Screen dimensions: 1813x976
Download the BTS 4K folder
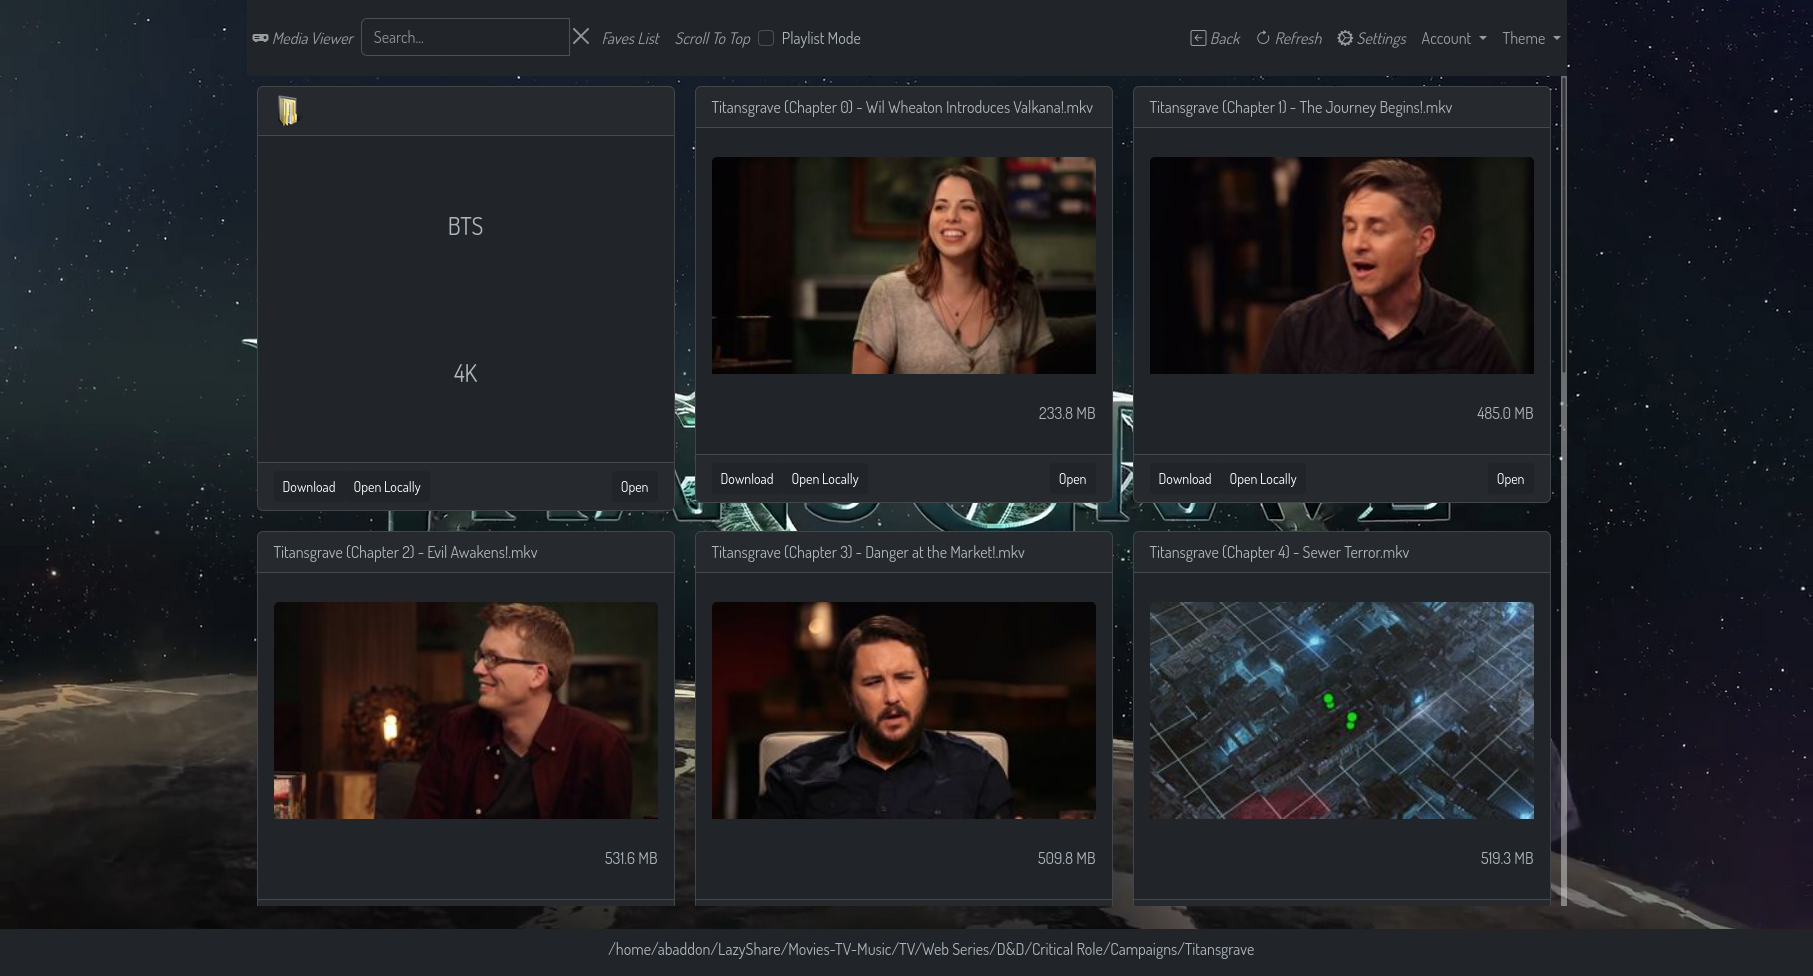[308, 487]
